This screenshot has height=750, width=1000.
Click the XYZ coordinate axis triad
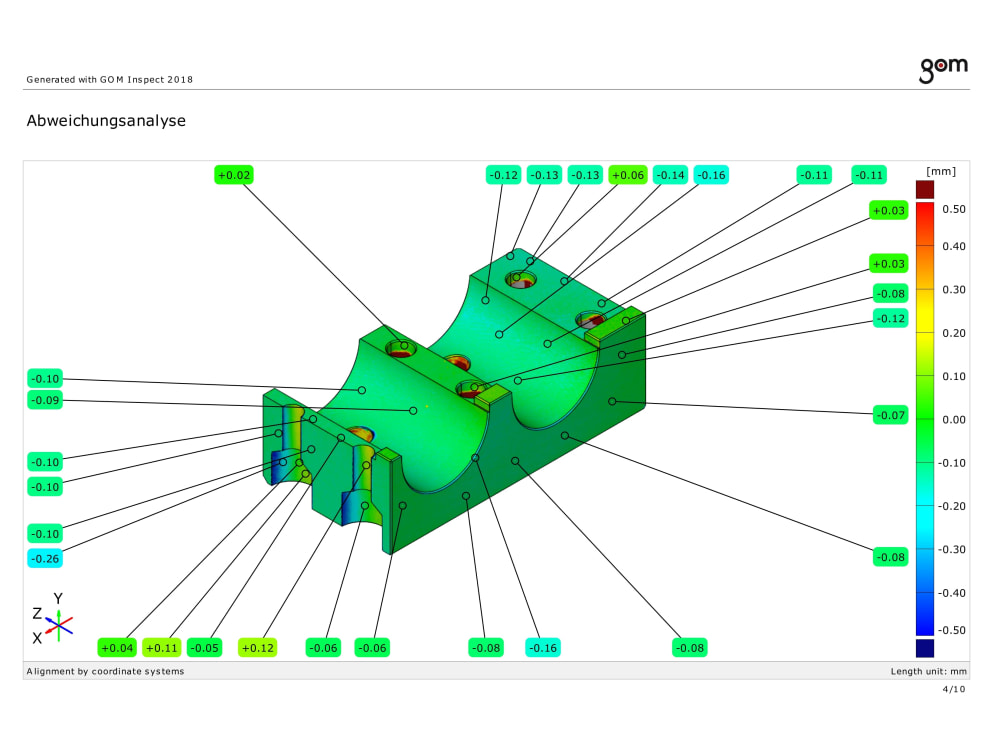point(52,619)
